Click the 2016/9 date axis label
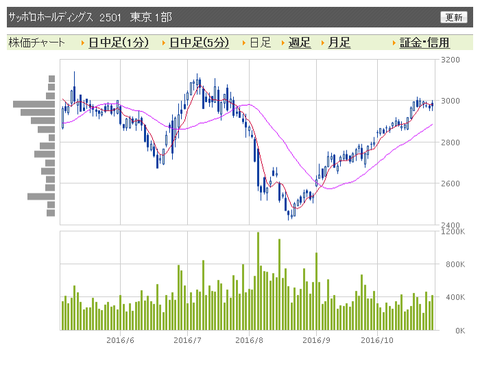This screenshot has width=480, height=367. pos(316,340)
